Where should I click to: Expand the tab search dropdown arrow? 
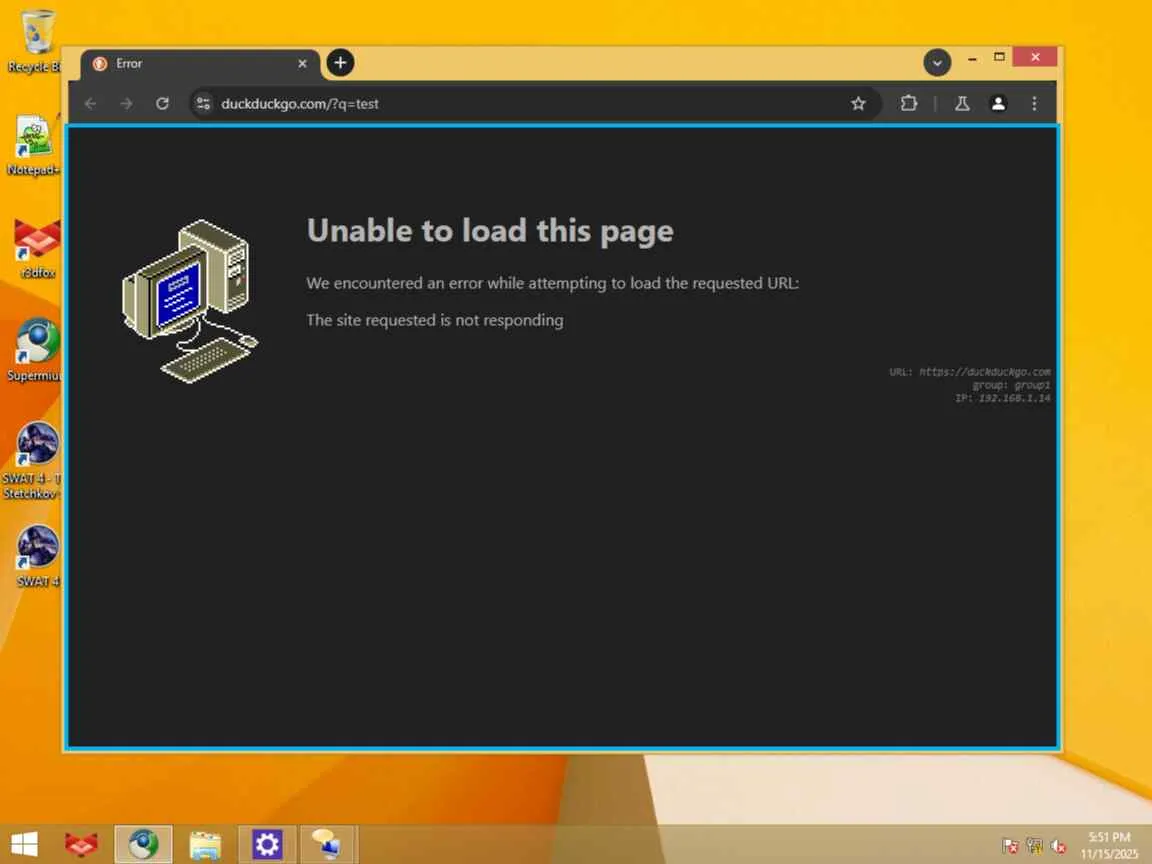pos(937,63)
